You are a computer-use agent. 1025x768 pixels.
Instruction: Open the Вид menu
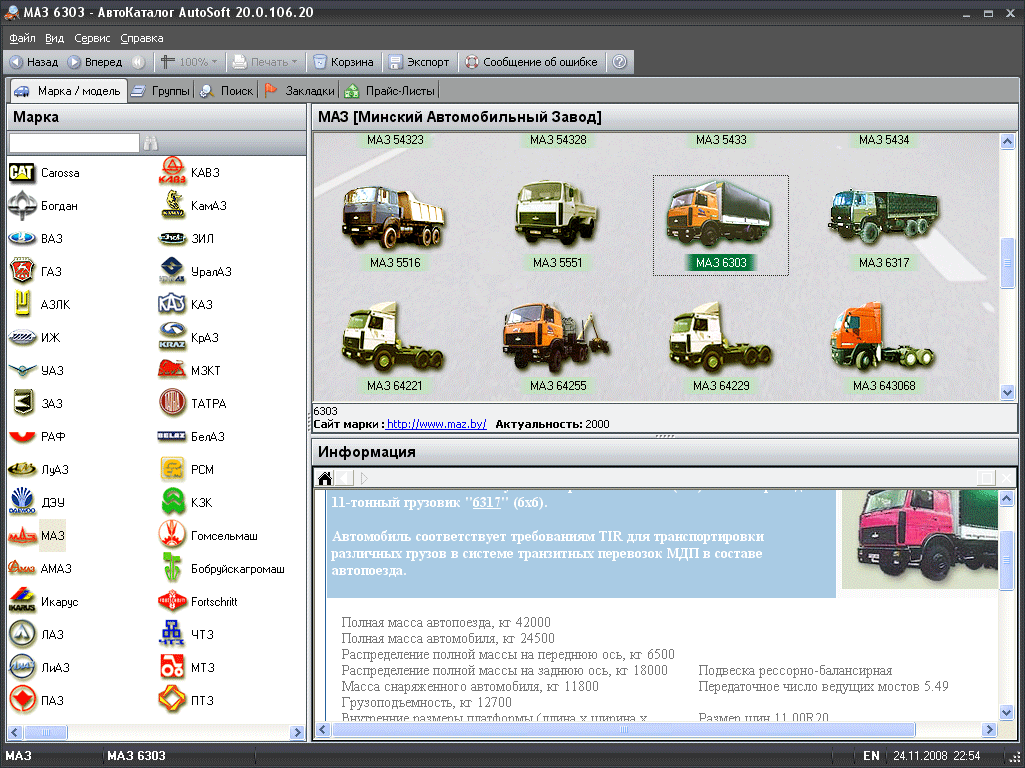click(x=54, y=38)
